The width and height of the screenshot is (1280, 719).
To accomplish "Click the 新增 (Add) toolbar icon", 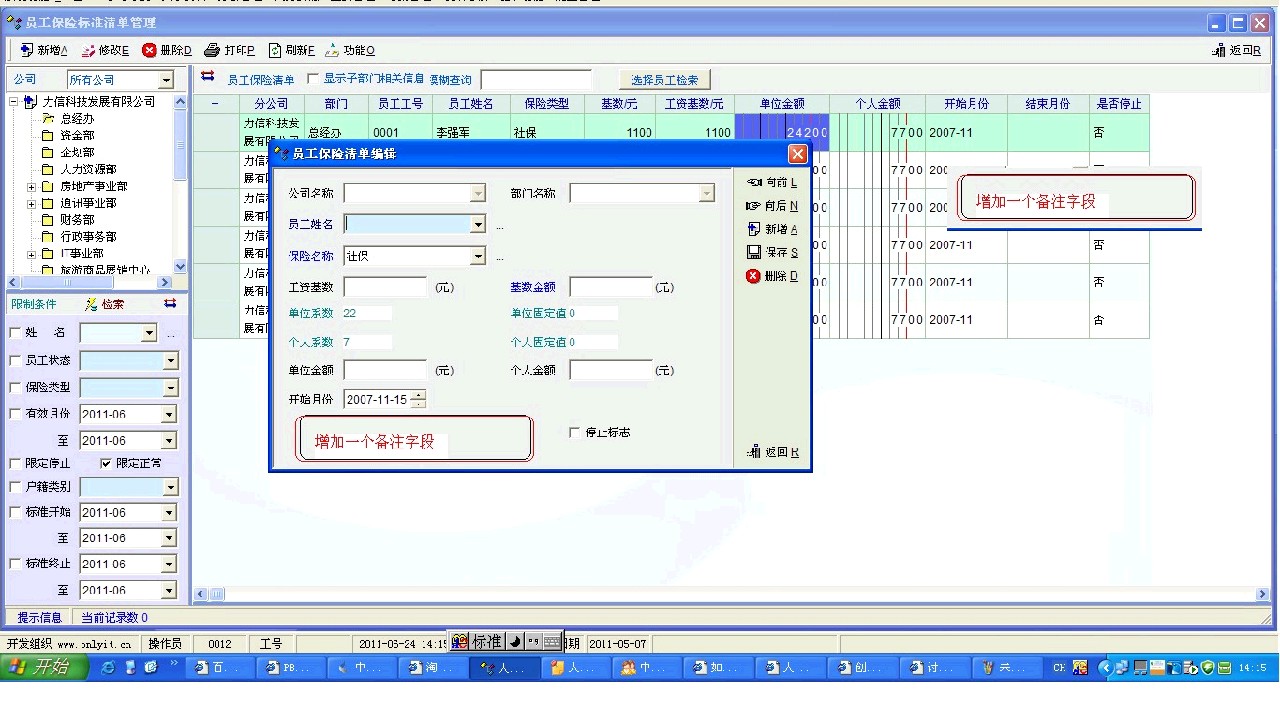I will point(27,50).
